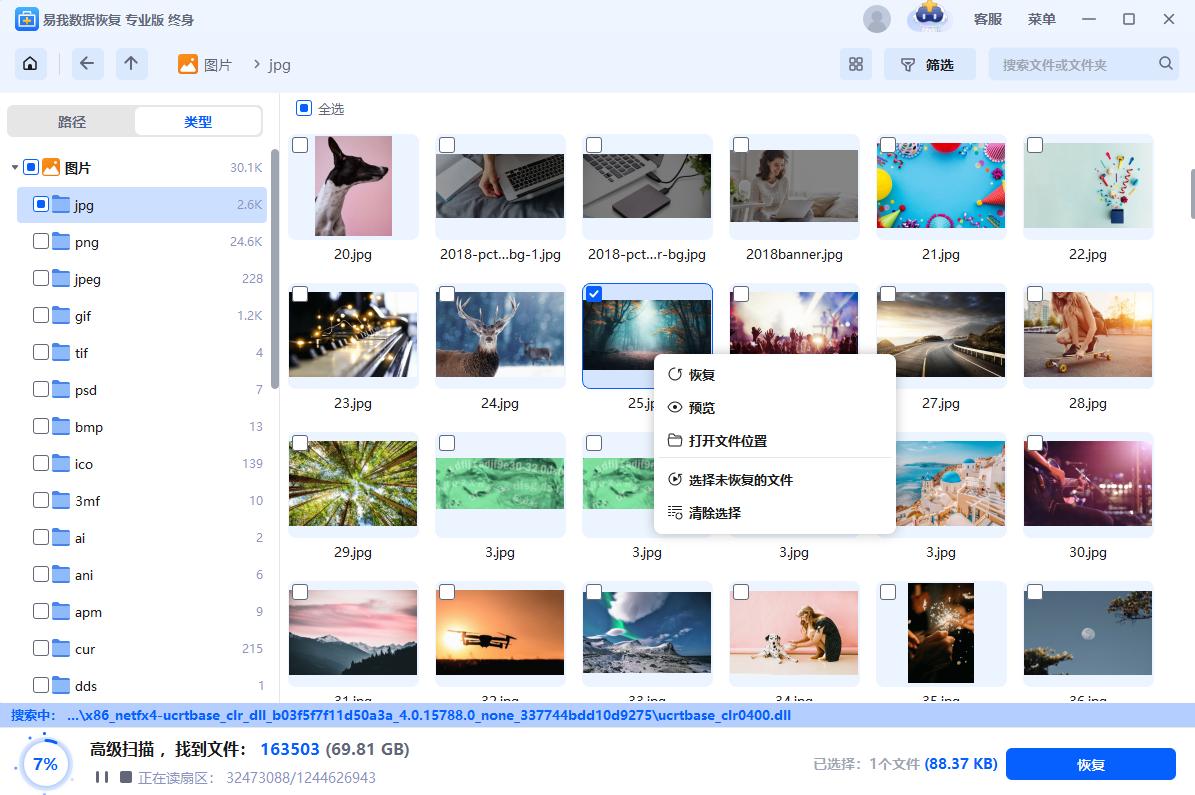Switch view with the grid layout icon
Viewport: 1195px width, 795px height.
click(856, 63)
